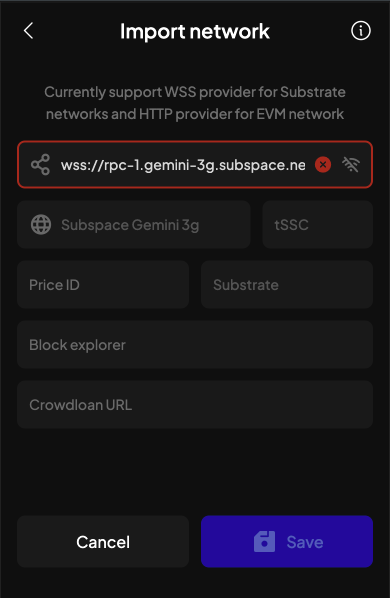Cancel the network import
Image resolution: width=390 pixels, height=598 pixels.
[x=103, y=542]
